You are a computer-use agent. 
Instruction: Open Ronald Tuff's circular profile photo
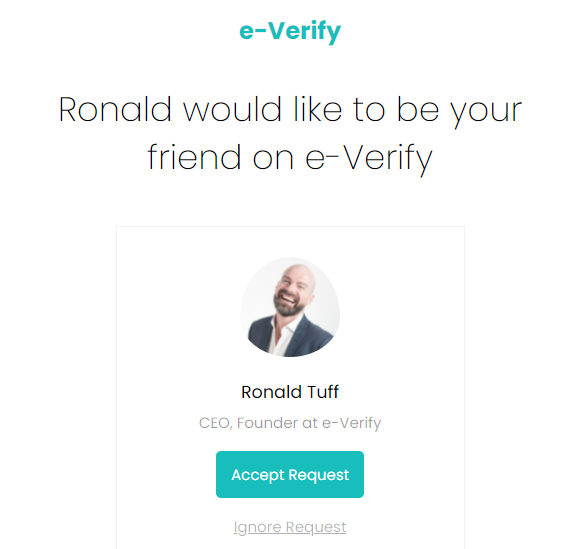(x=290, y=307)
